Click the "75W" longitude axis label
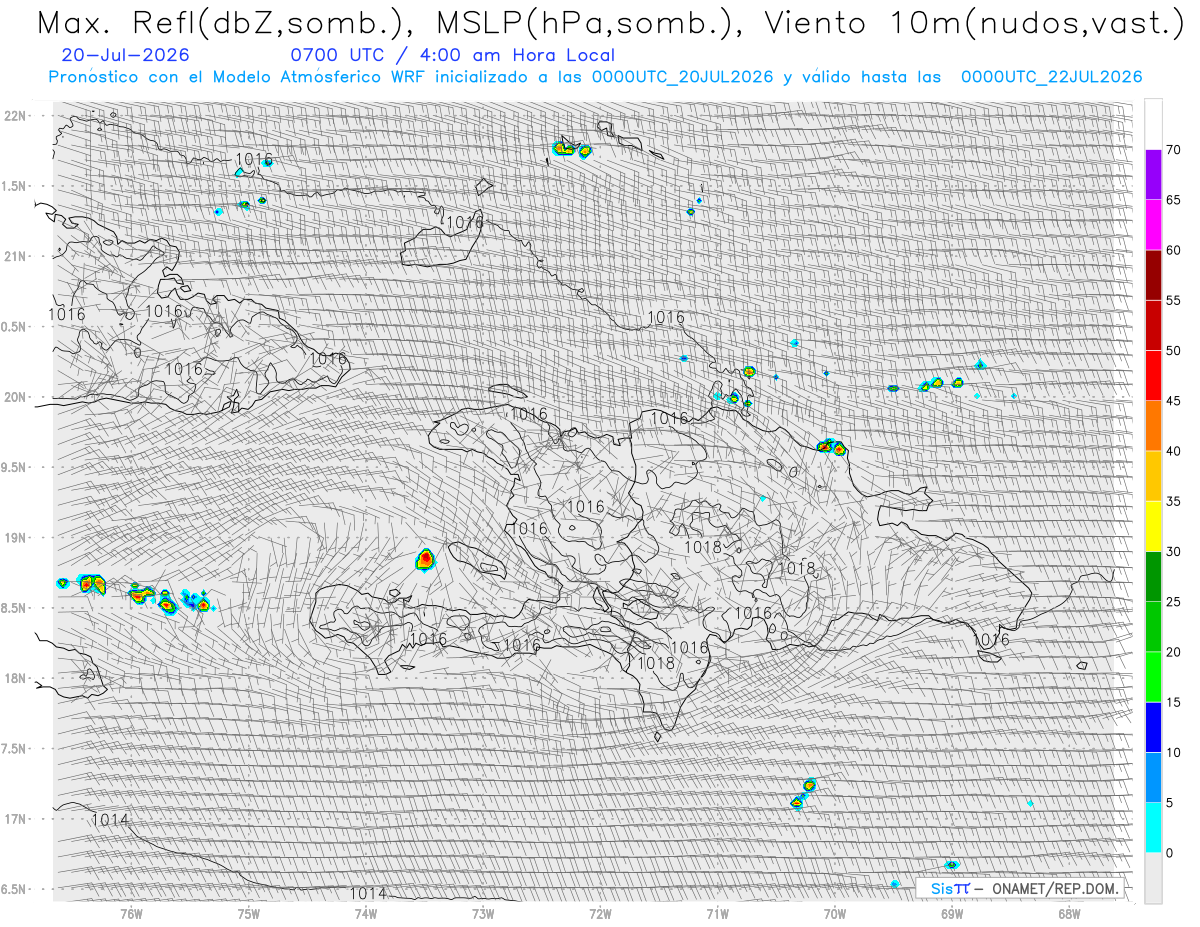 (x=249, y=913)
